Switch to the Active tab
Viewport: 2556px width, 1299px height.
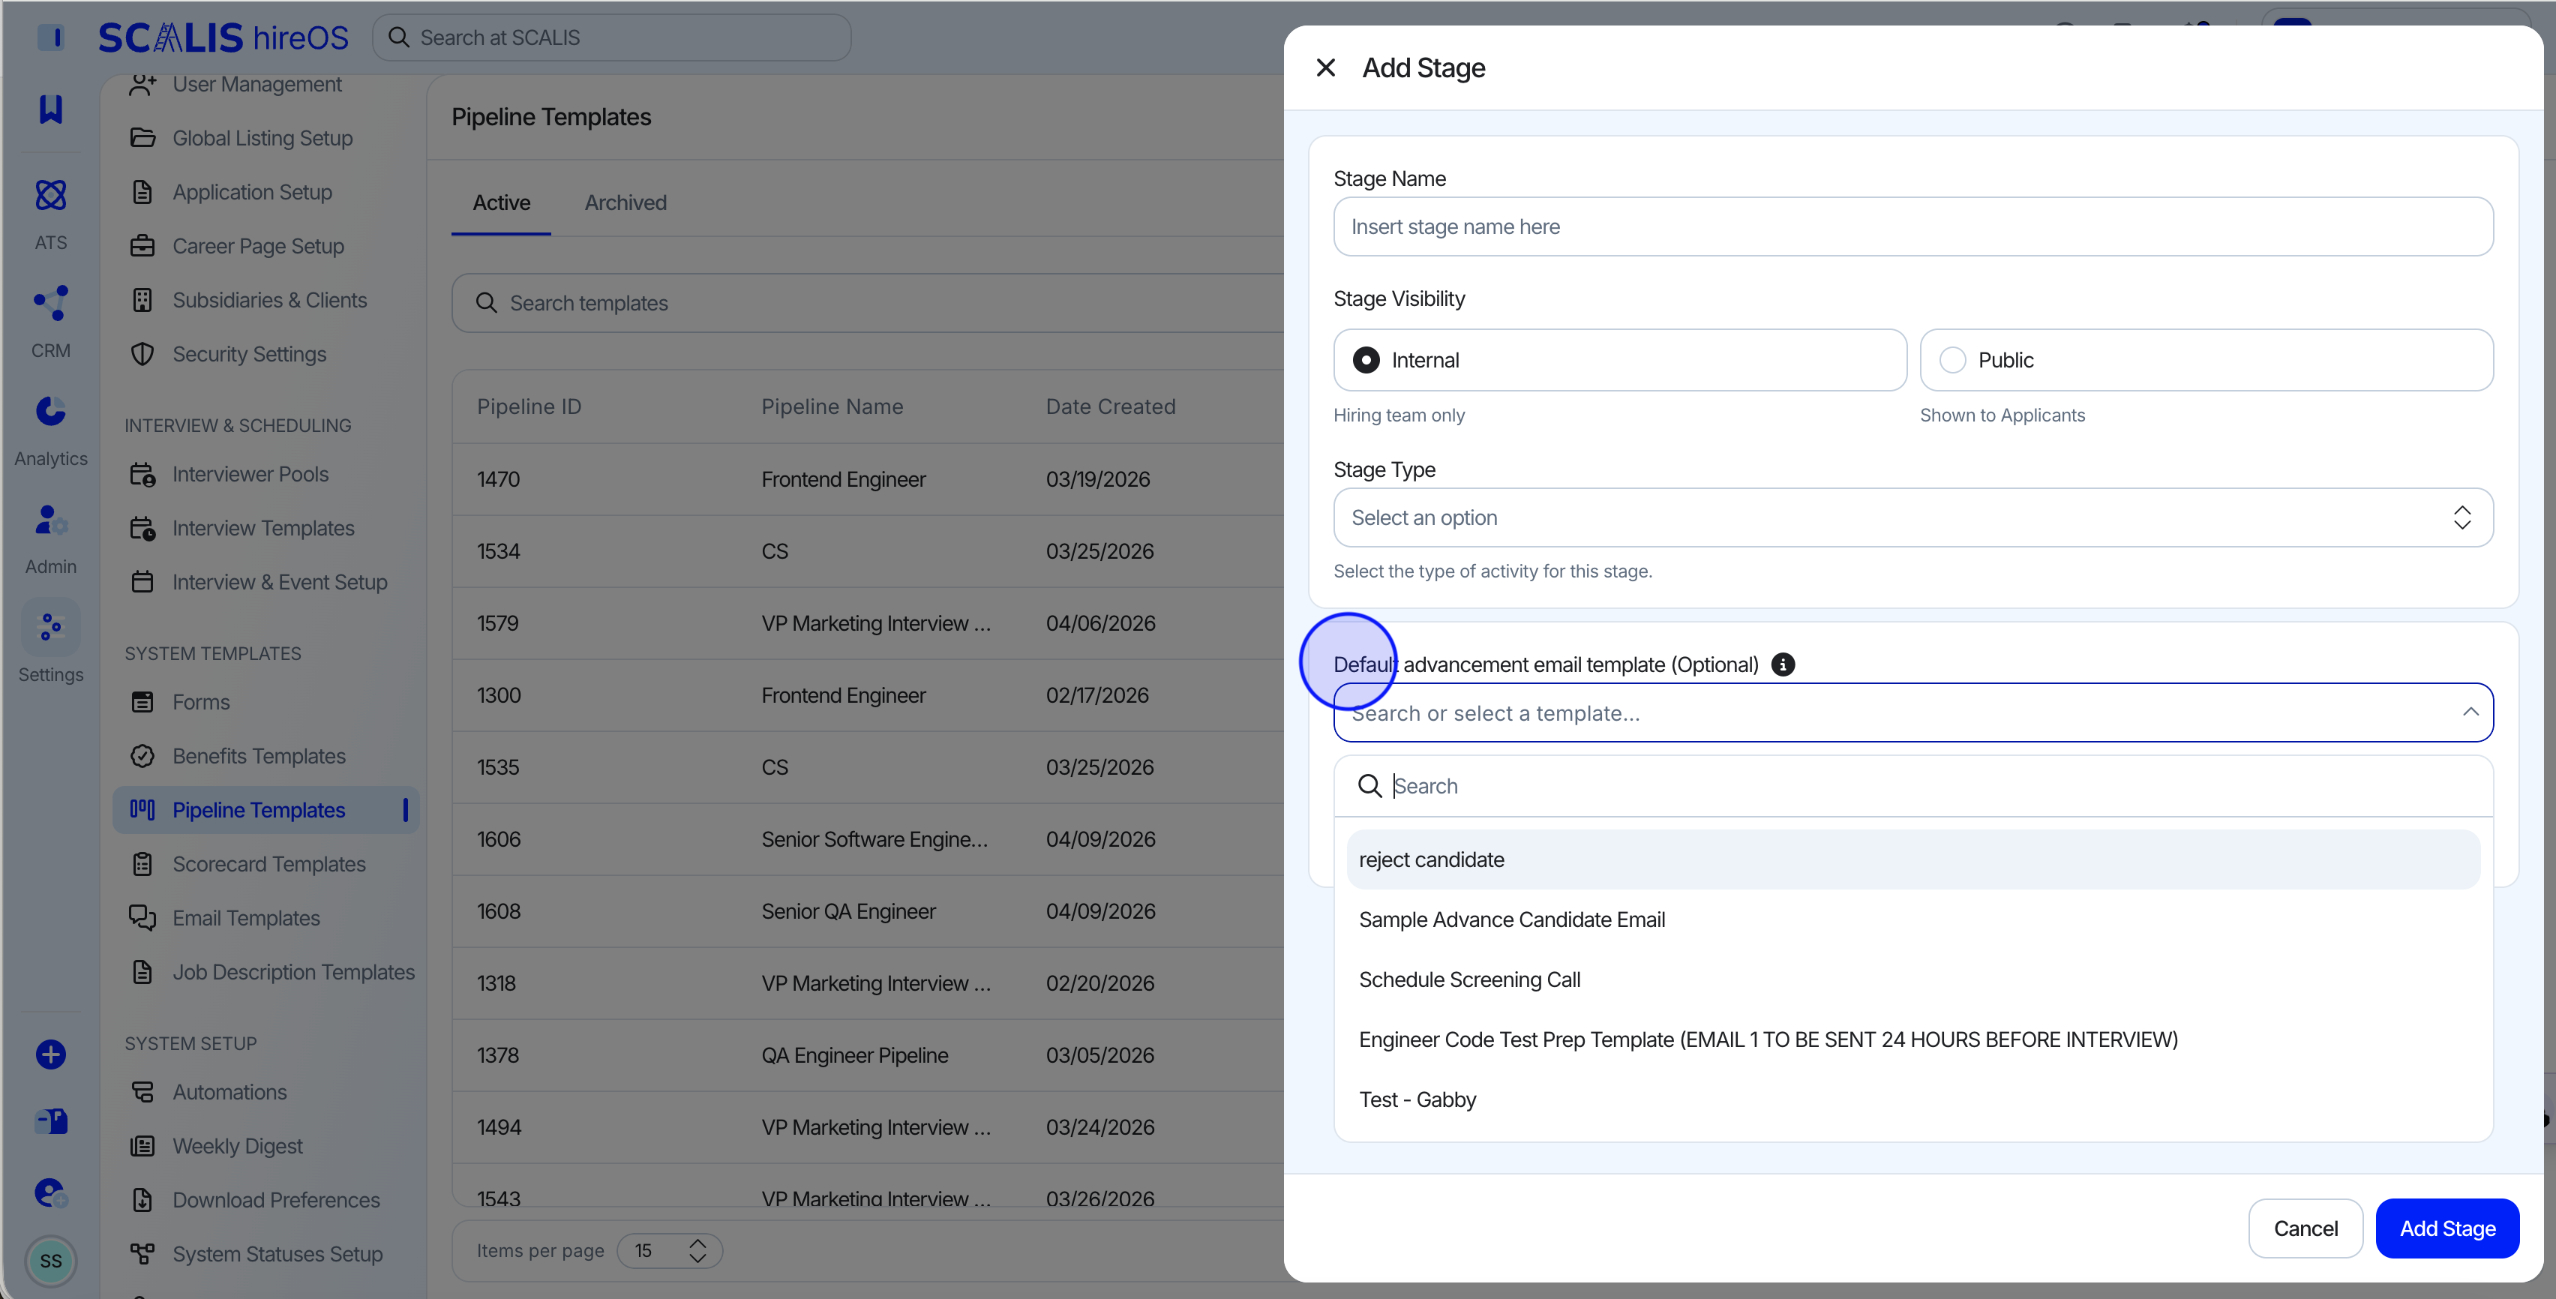tap(501, 202)
